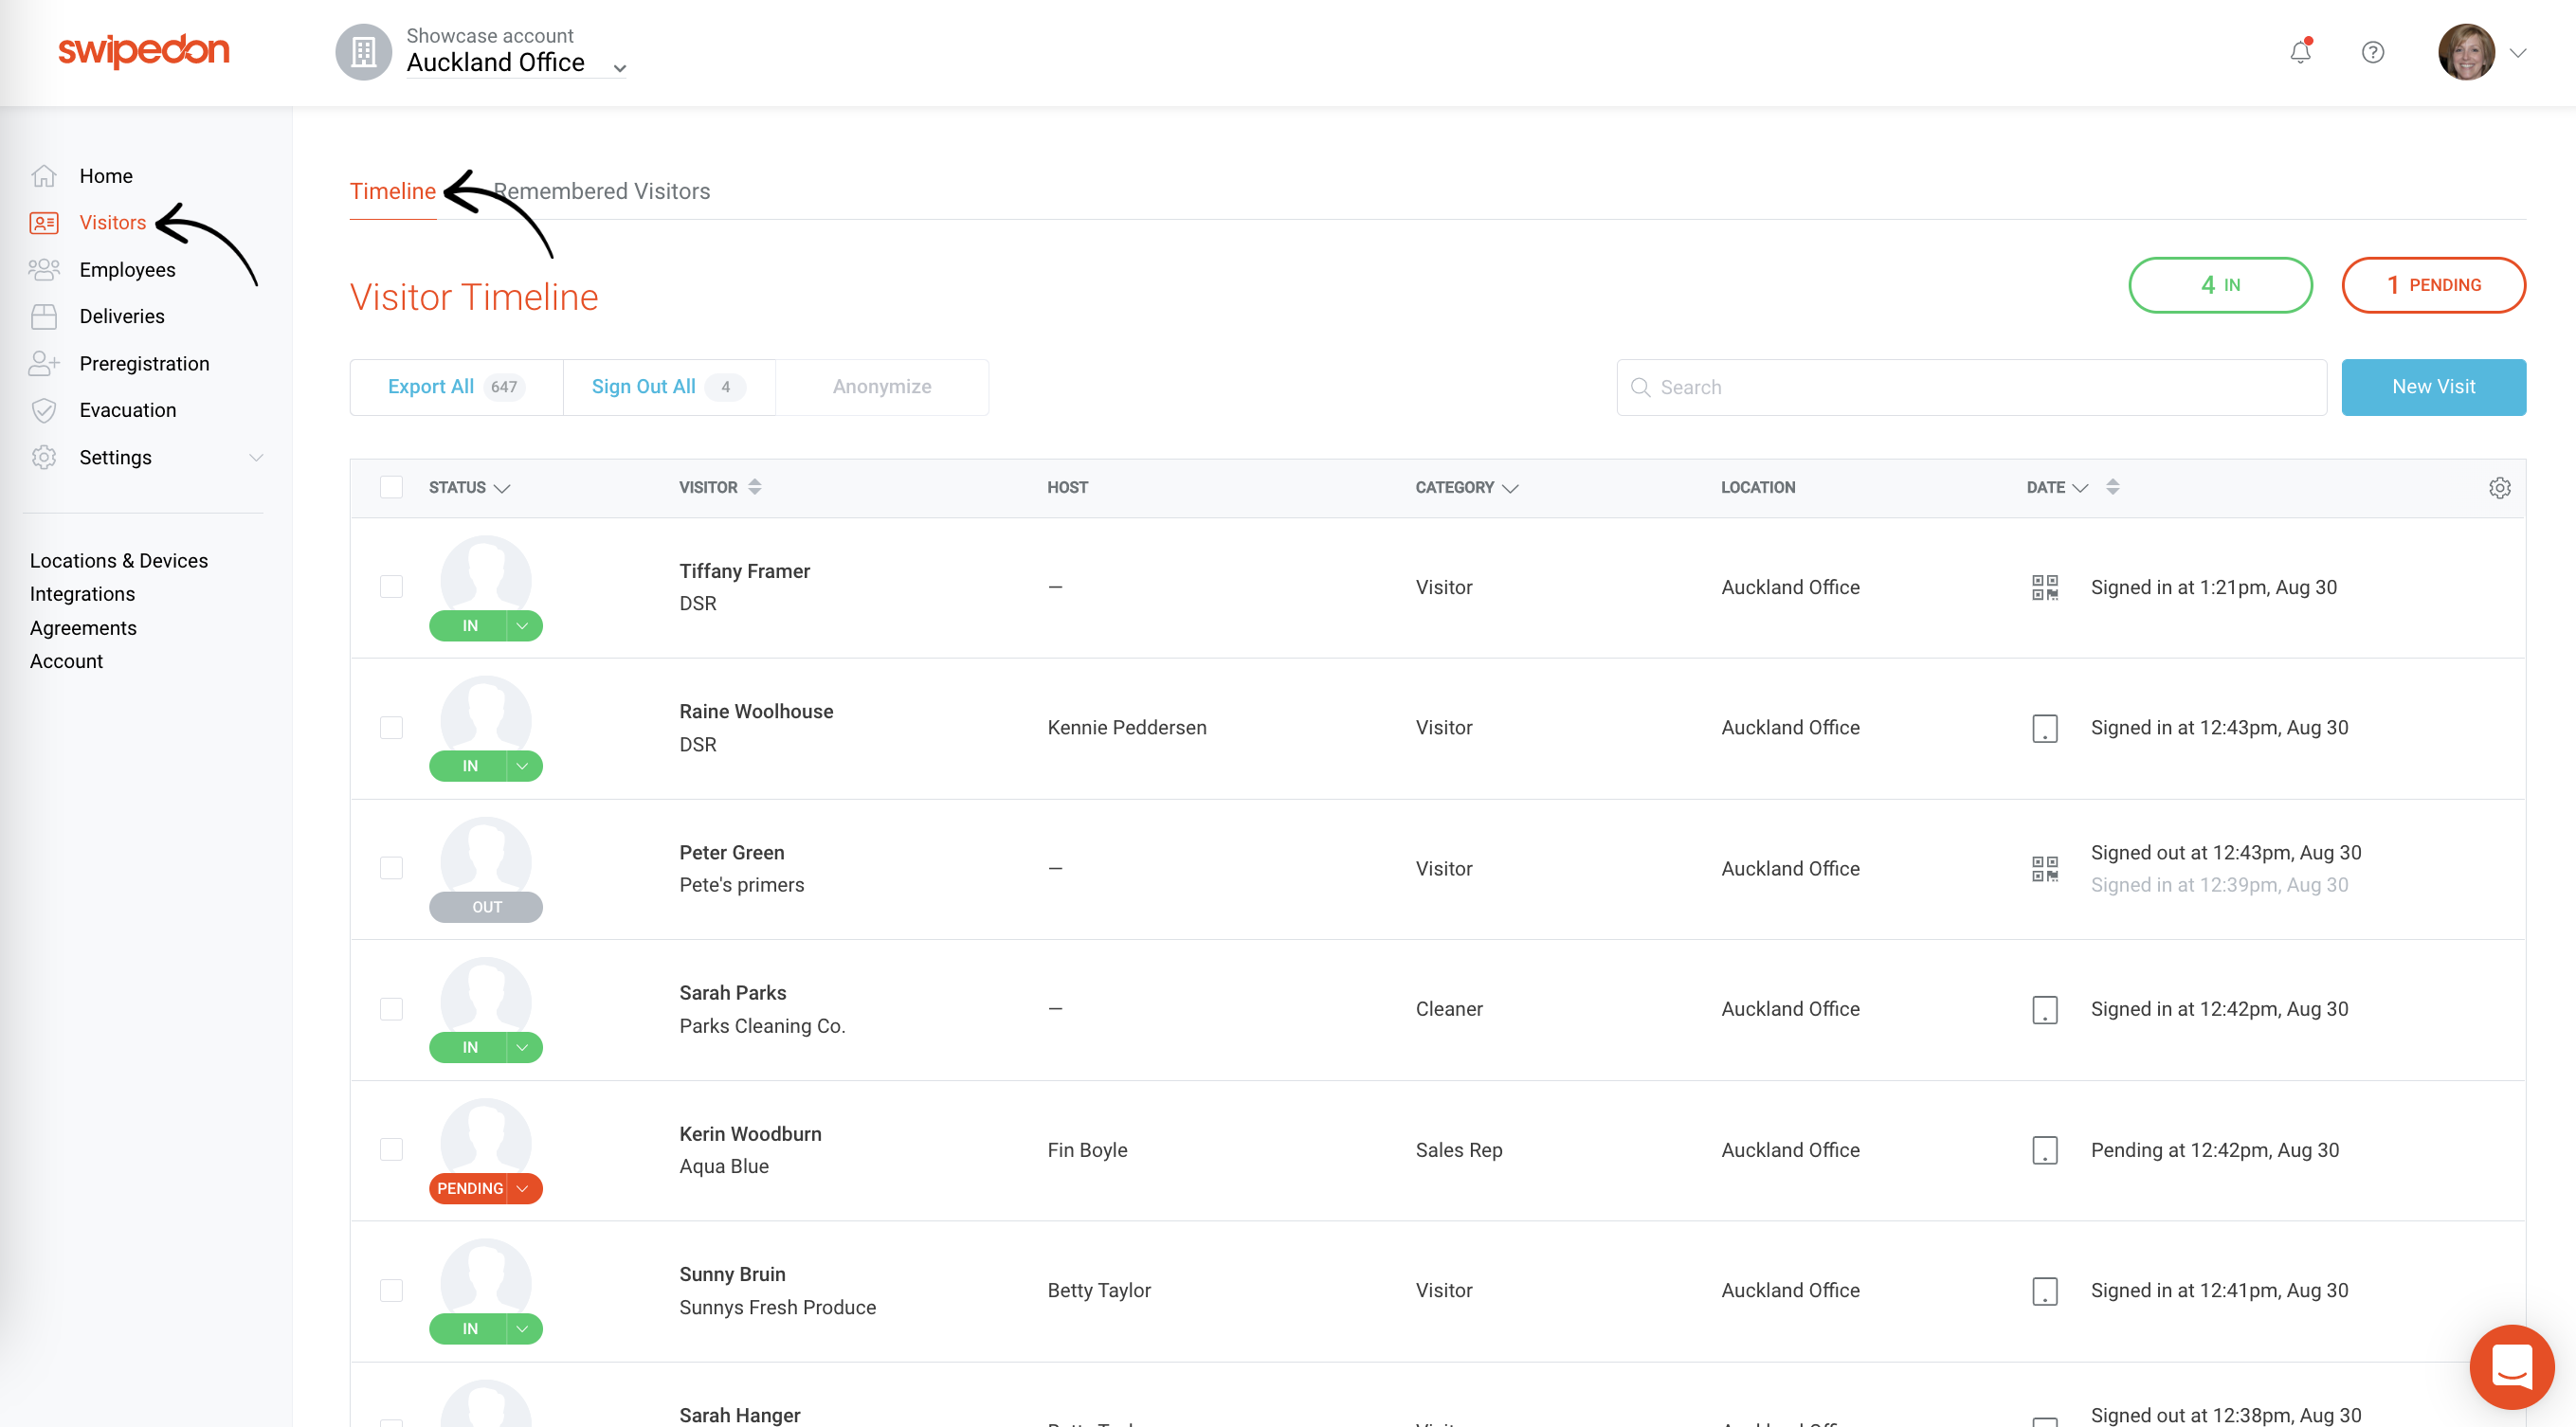The image size is (2576, 1427).
Task: Click the tablet icon for Raine Woolhouse
Action: click(2045, 728)
